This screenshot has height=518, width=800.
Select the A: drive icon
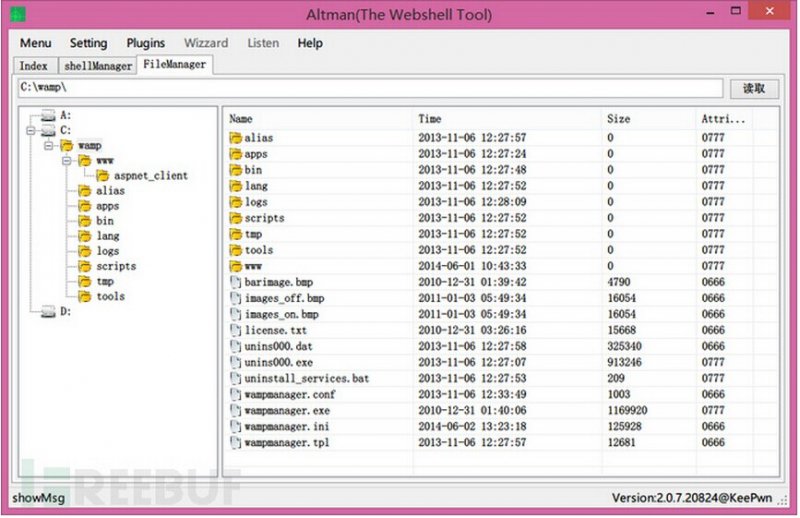pos(48,115)
